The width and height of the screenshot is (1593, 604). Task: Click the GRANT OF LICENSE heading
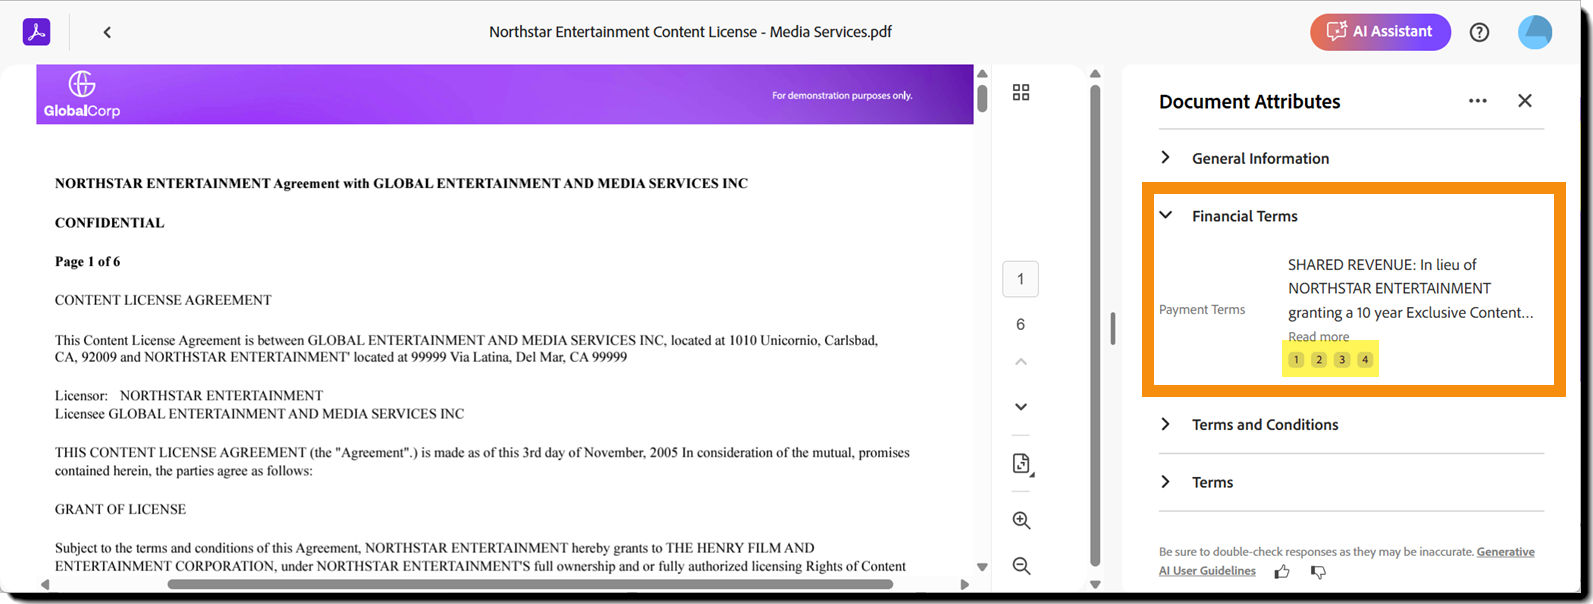(x=120, y=509)
